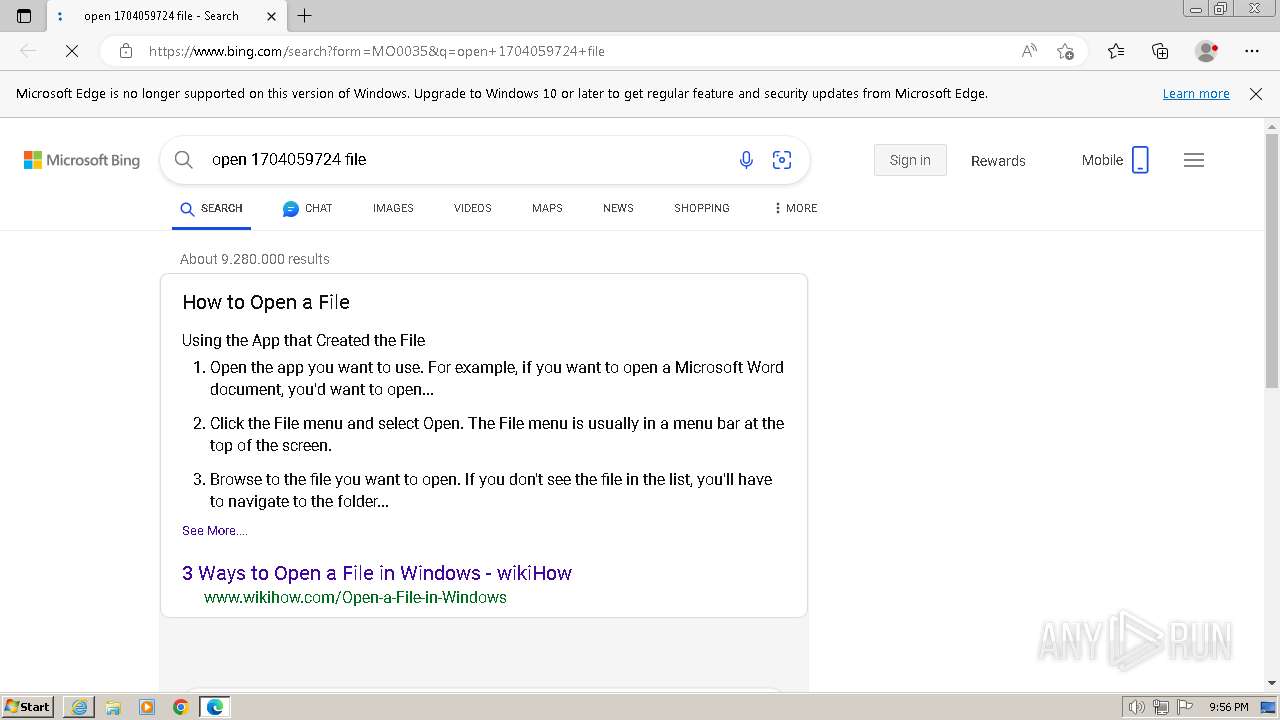Click the 9:56 PM clock
The height and width of the screenshot is (720, 1280).
click(1229, 707)
